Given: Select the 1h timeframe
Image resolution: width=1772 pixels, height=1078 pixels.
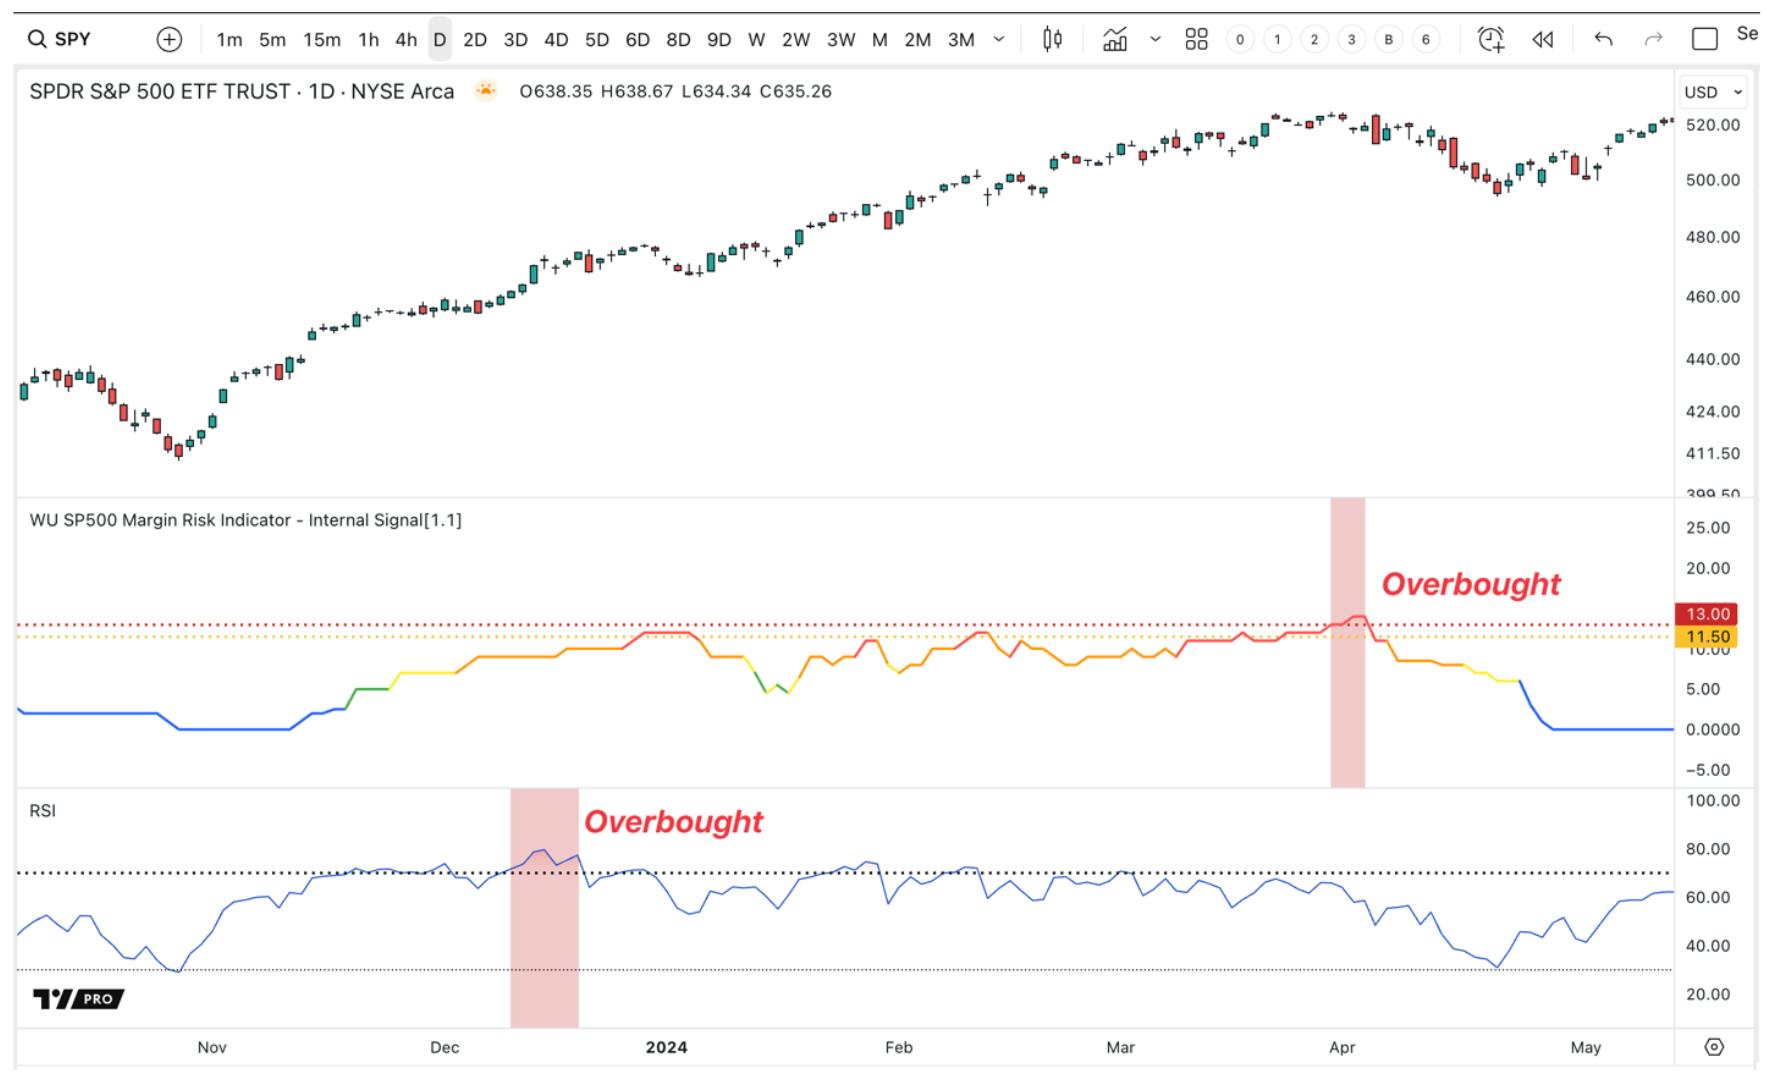Looking at the screenshot, I should click(369, 40).
